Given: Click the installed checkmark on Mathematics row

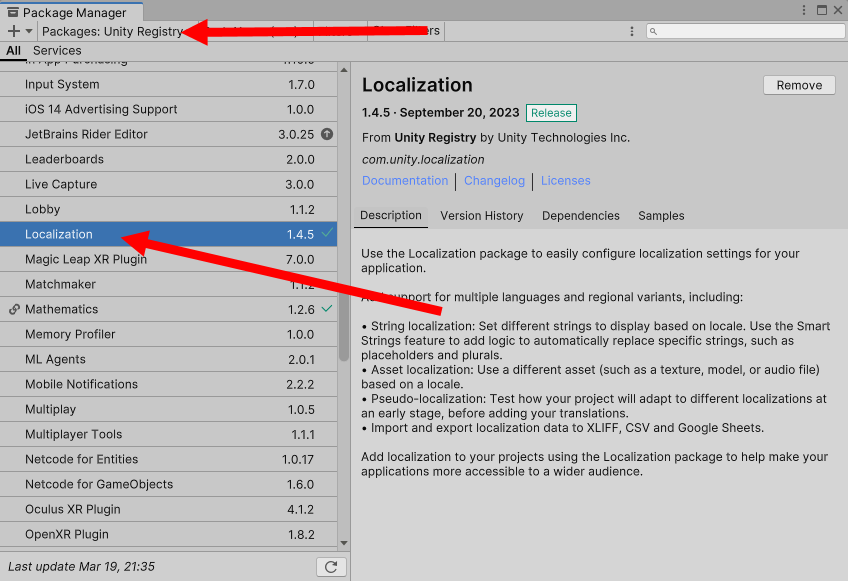Looking at the screenshot, I should coord(327,308).
